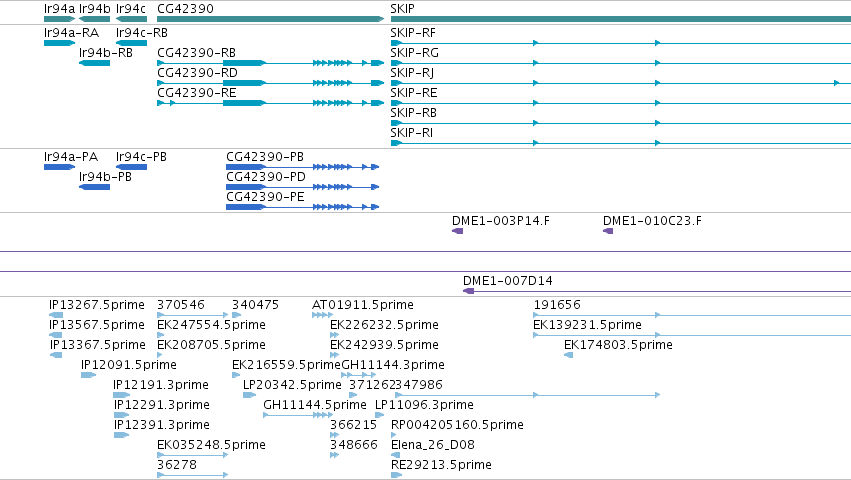The height and width of the screenshot is (480, 851).
Task: Click the DME1-007D14 clone label
Action: pyautogui.click(x=507, y=281)
